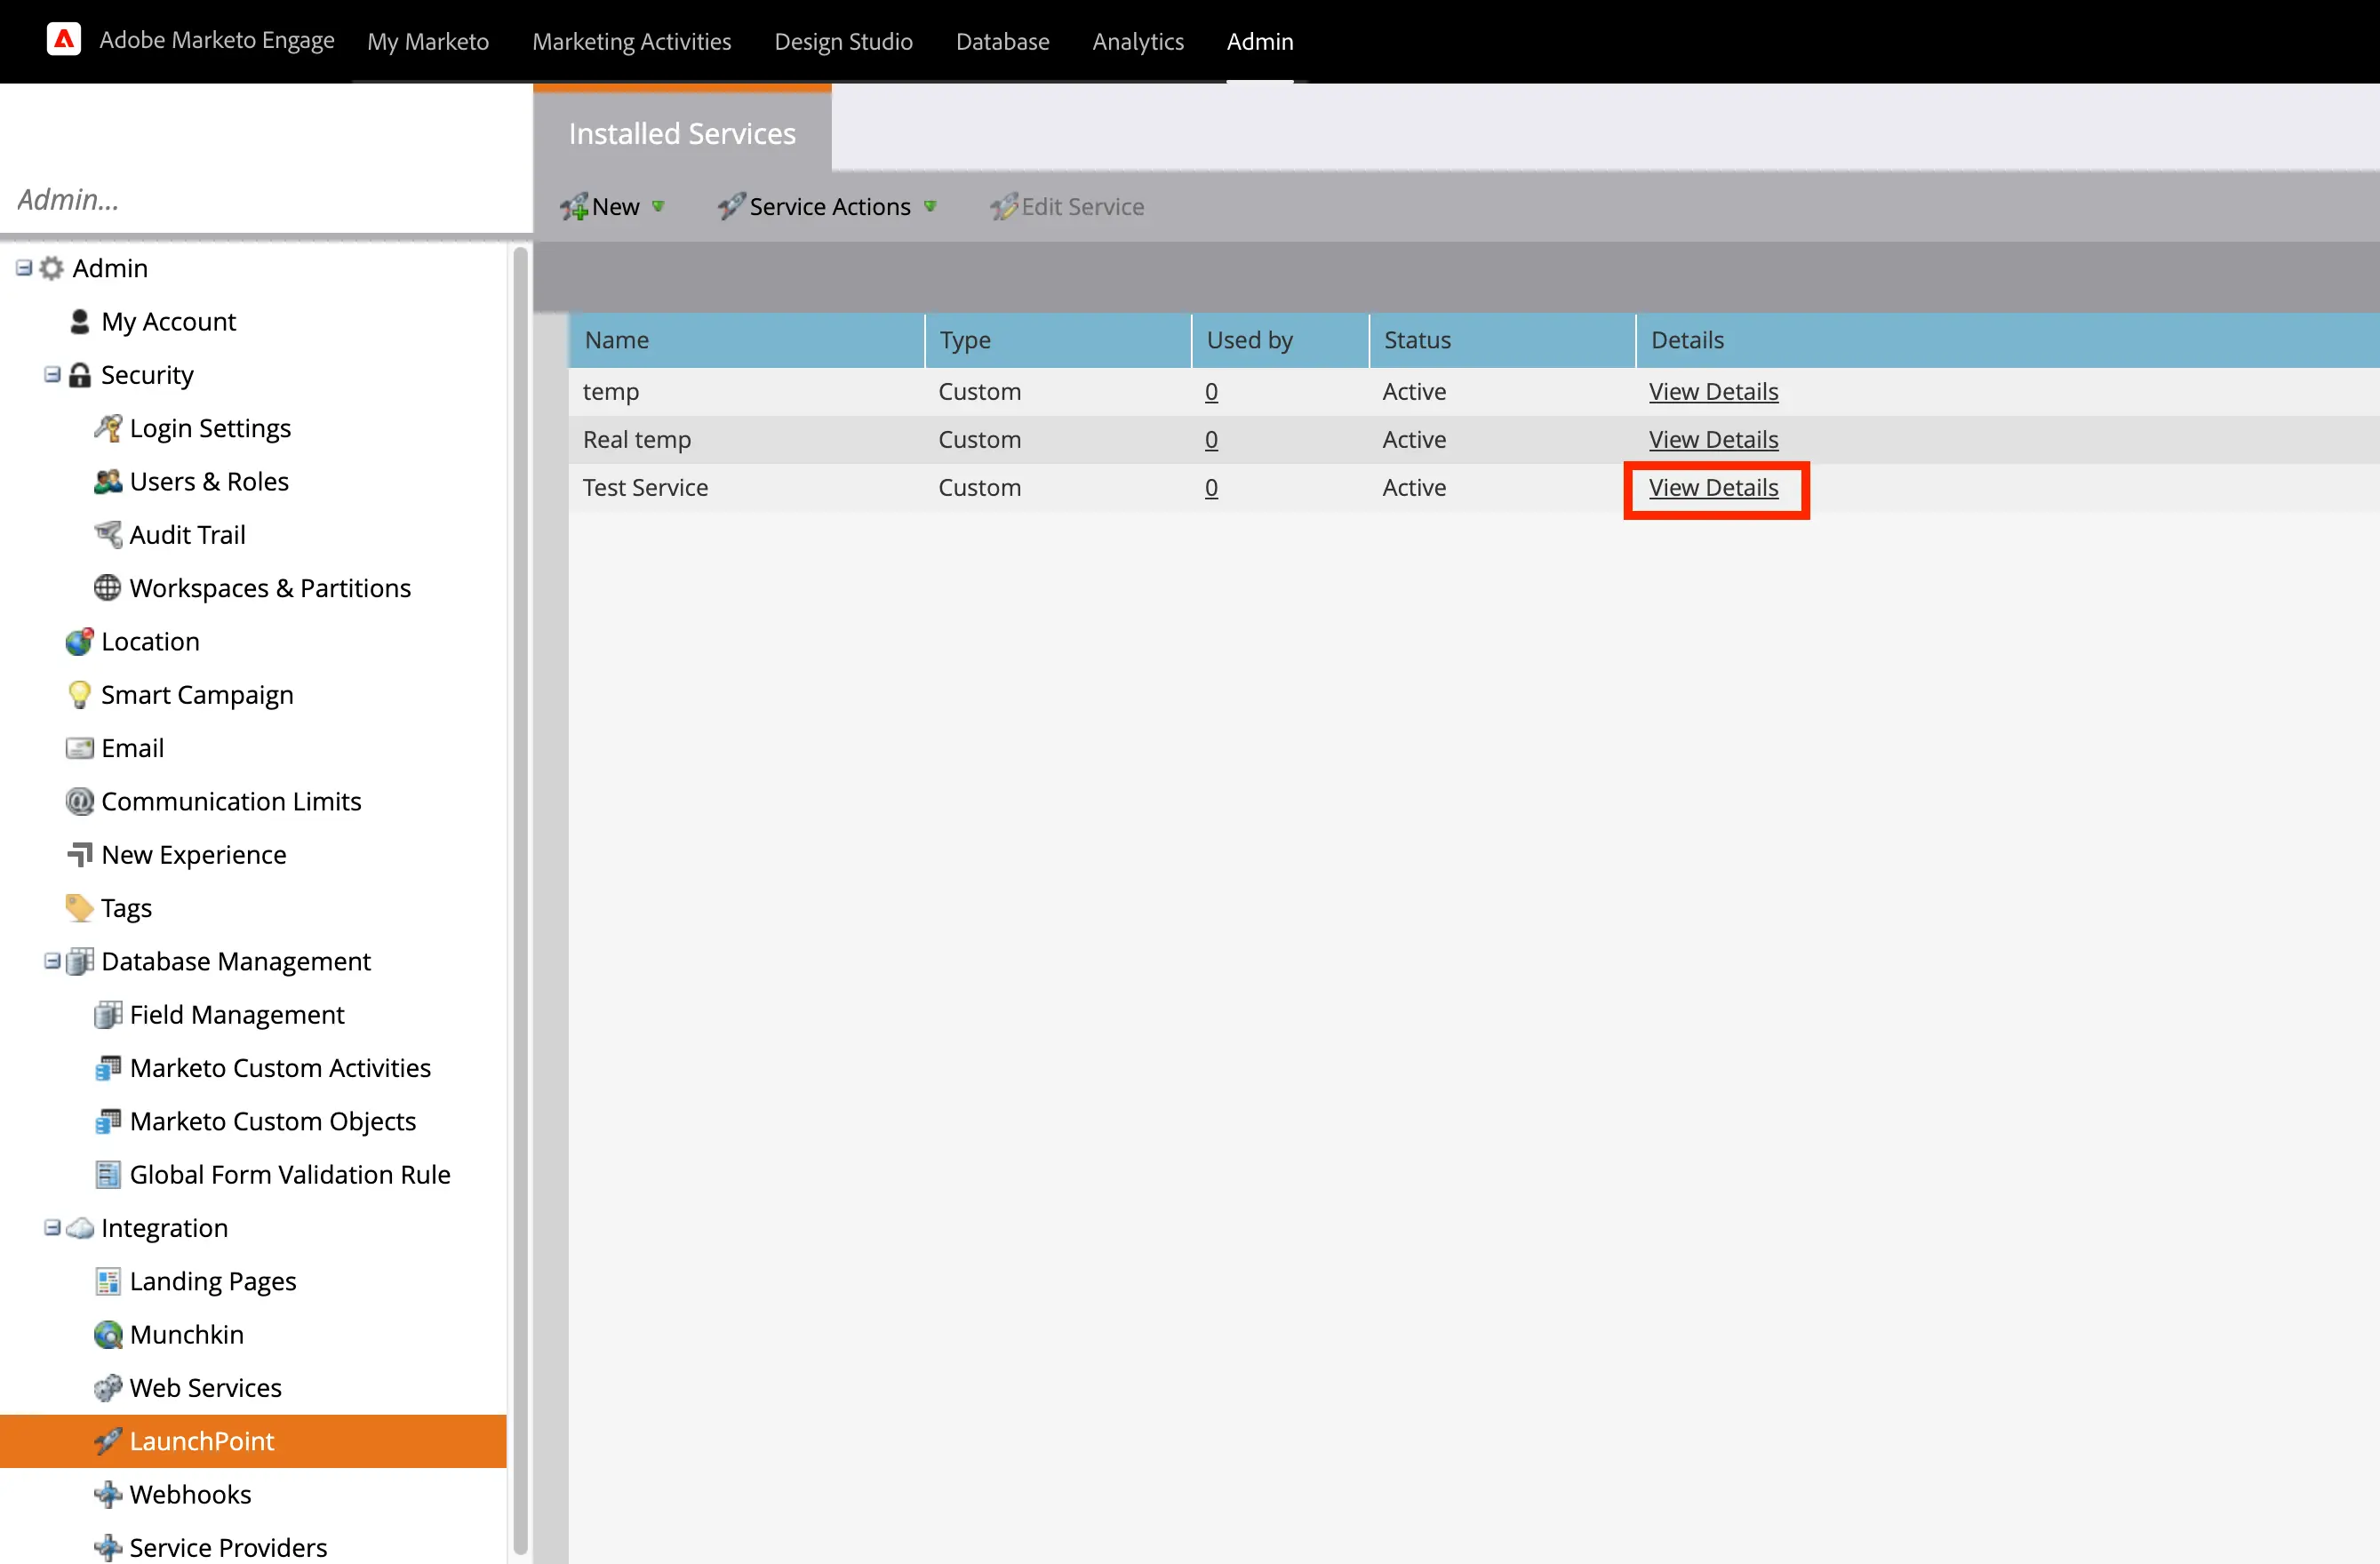Viewport: 2380px width, 1564px height.
Task: Click Edit Service toolbar button
Action: [x=1070, y=206]
